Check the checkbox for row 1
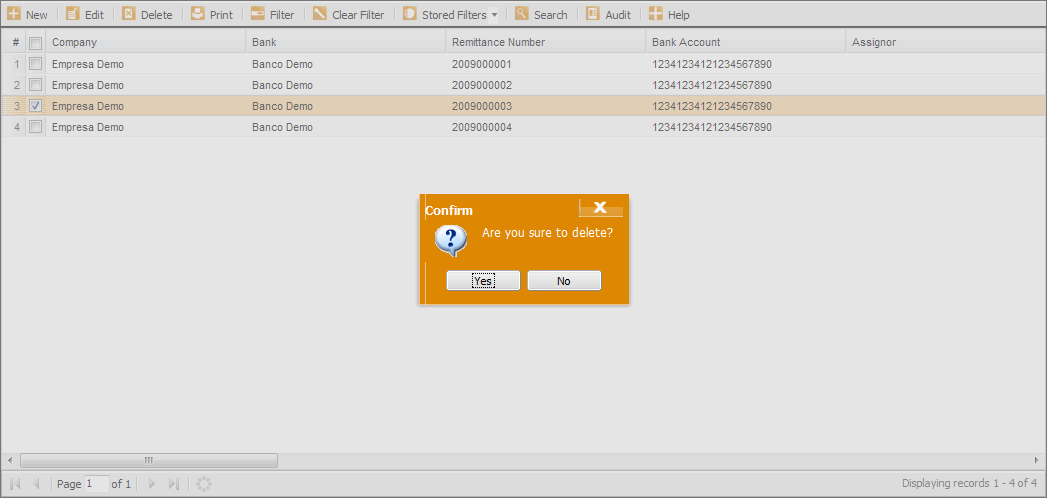This screenshot has width=1047, height=498. (36, 64)
